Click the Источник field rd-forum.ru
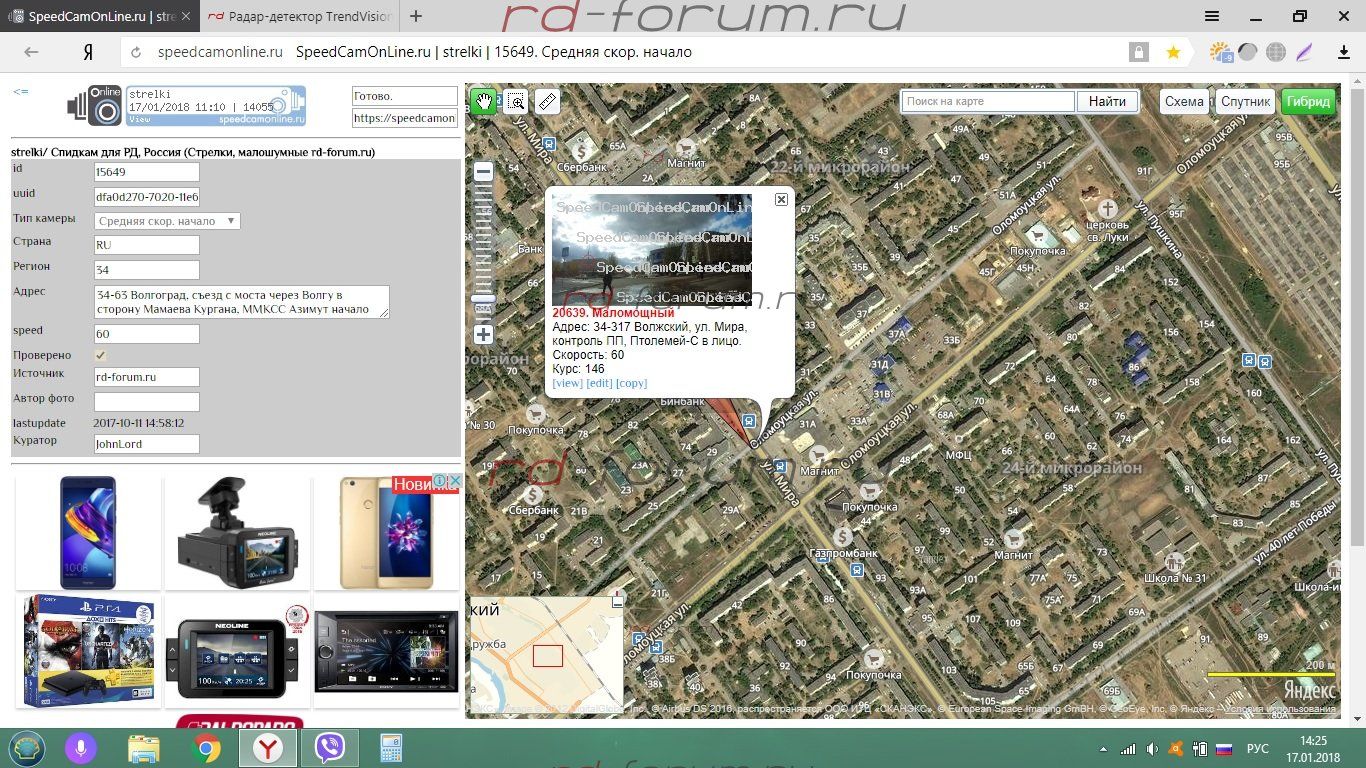Viewport: 1366px width, 768px height. click(146, 377)
